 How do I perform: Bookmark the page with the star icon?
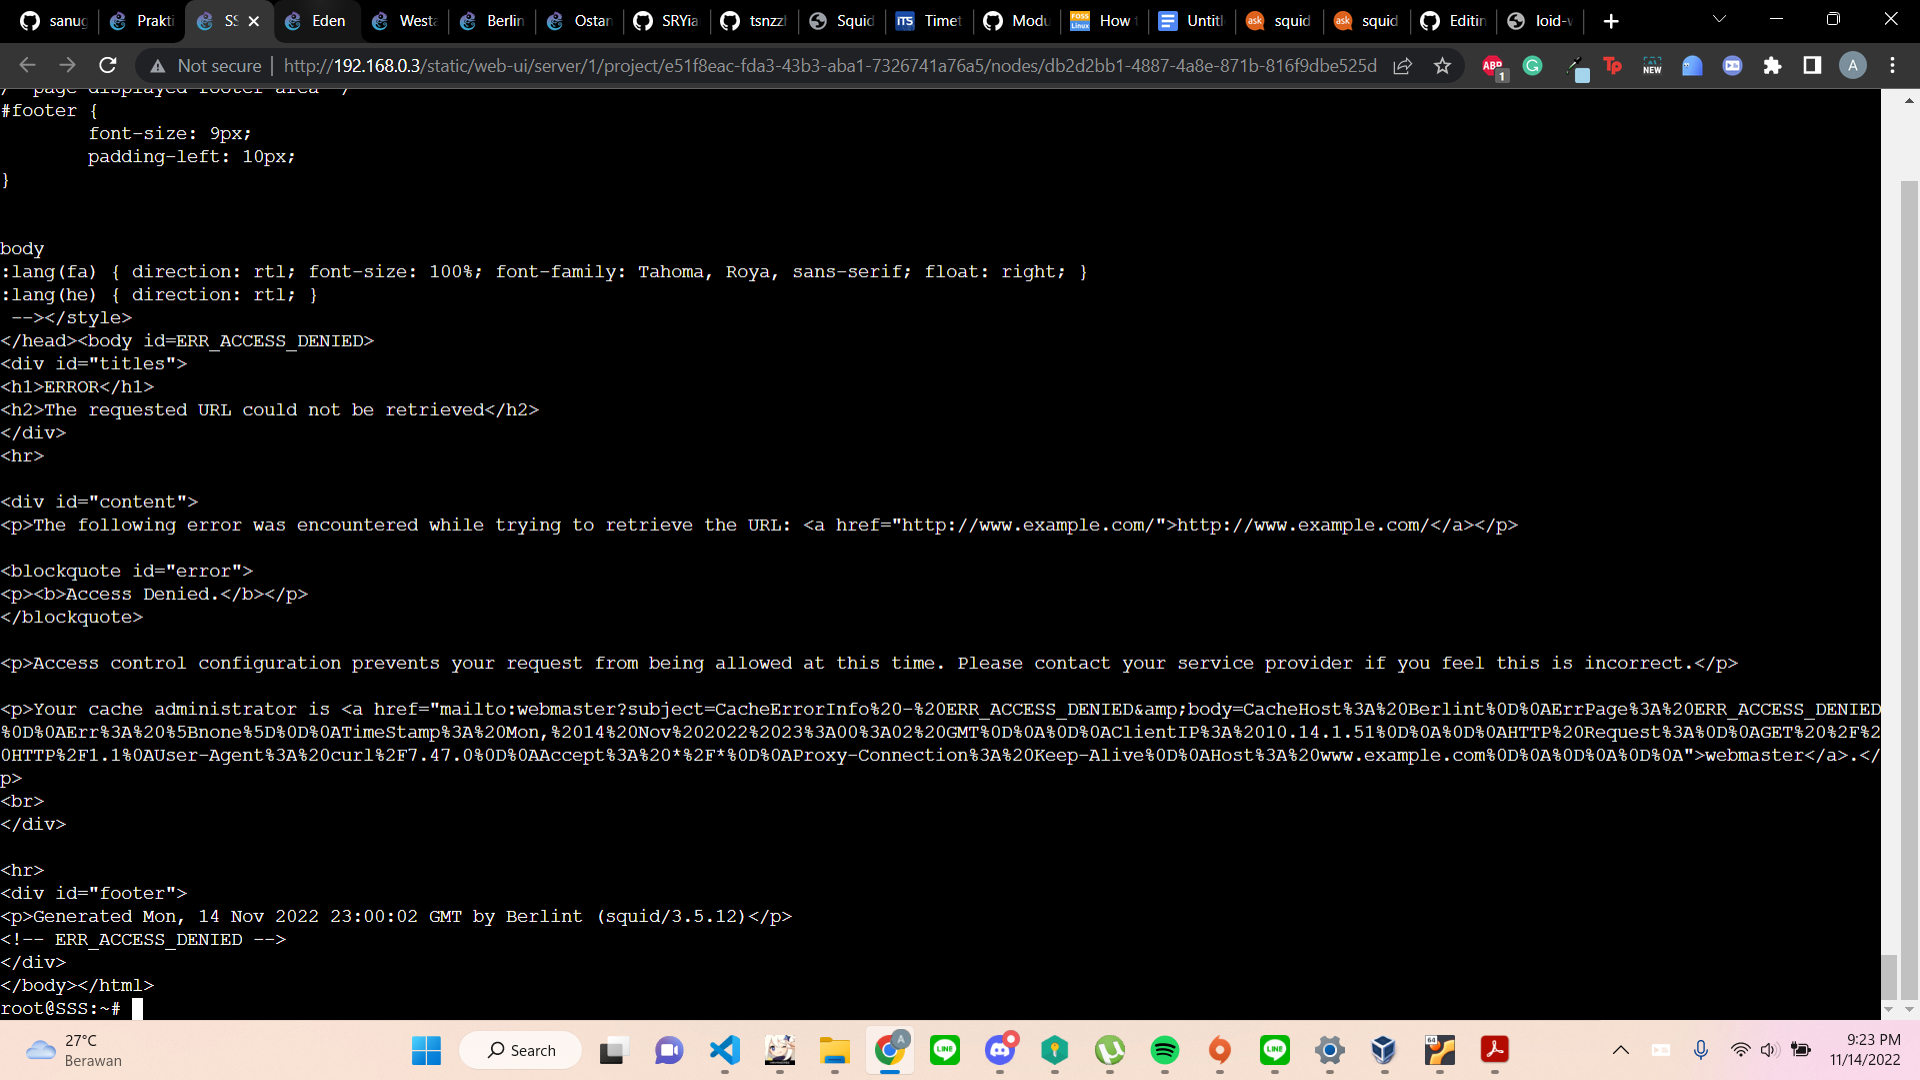[1442, 66]
